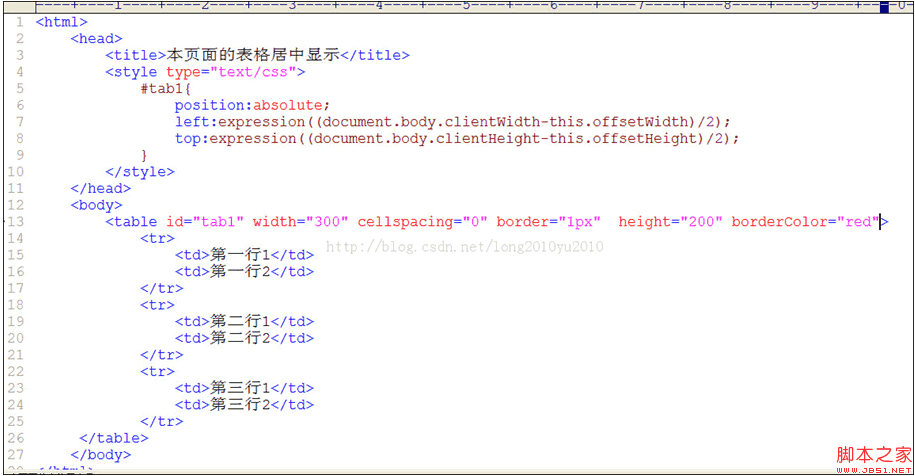Click the cell text 第一行1

[x=240, y=255]
